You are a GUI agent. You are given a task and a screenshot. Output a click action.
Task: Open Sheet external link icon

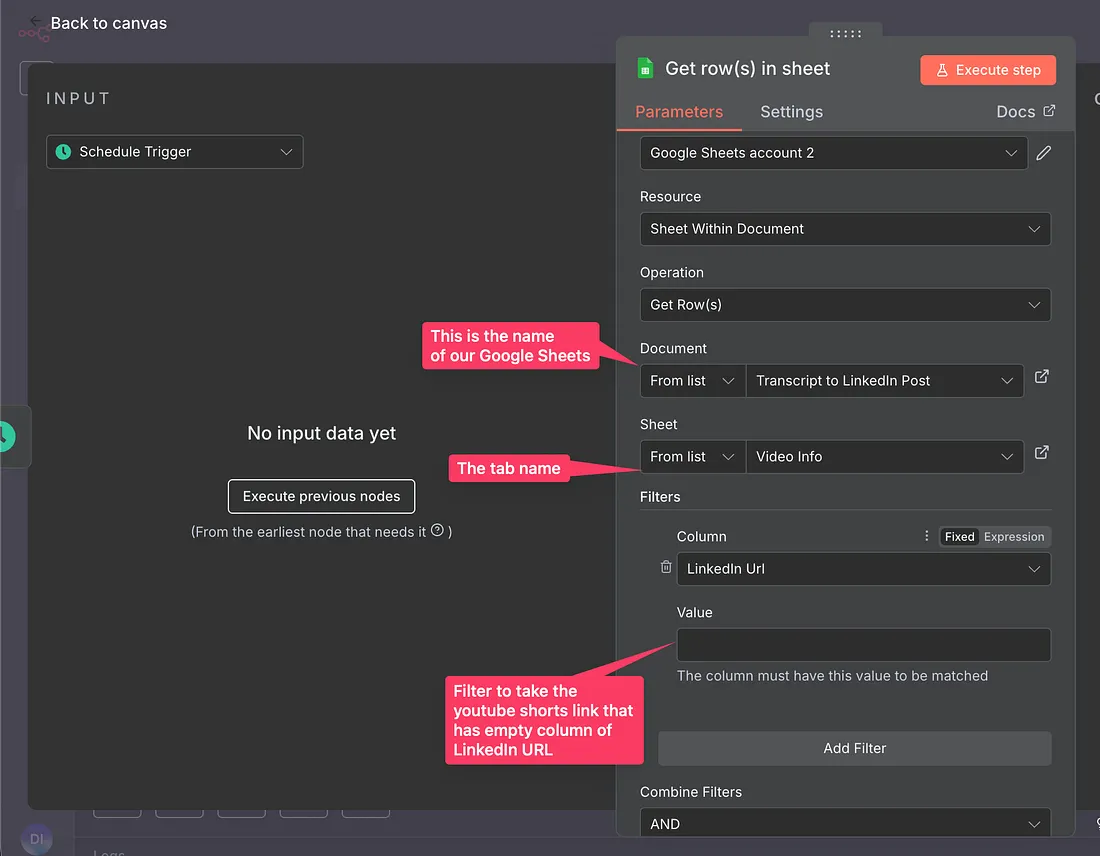pyautogui.click(x=1041, y=453)
